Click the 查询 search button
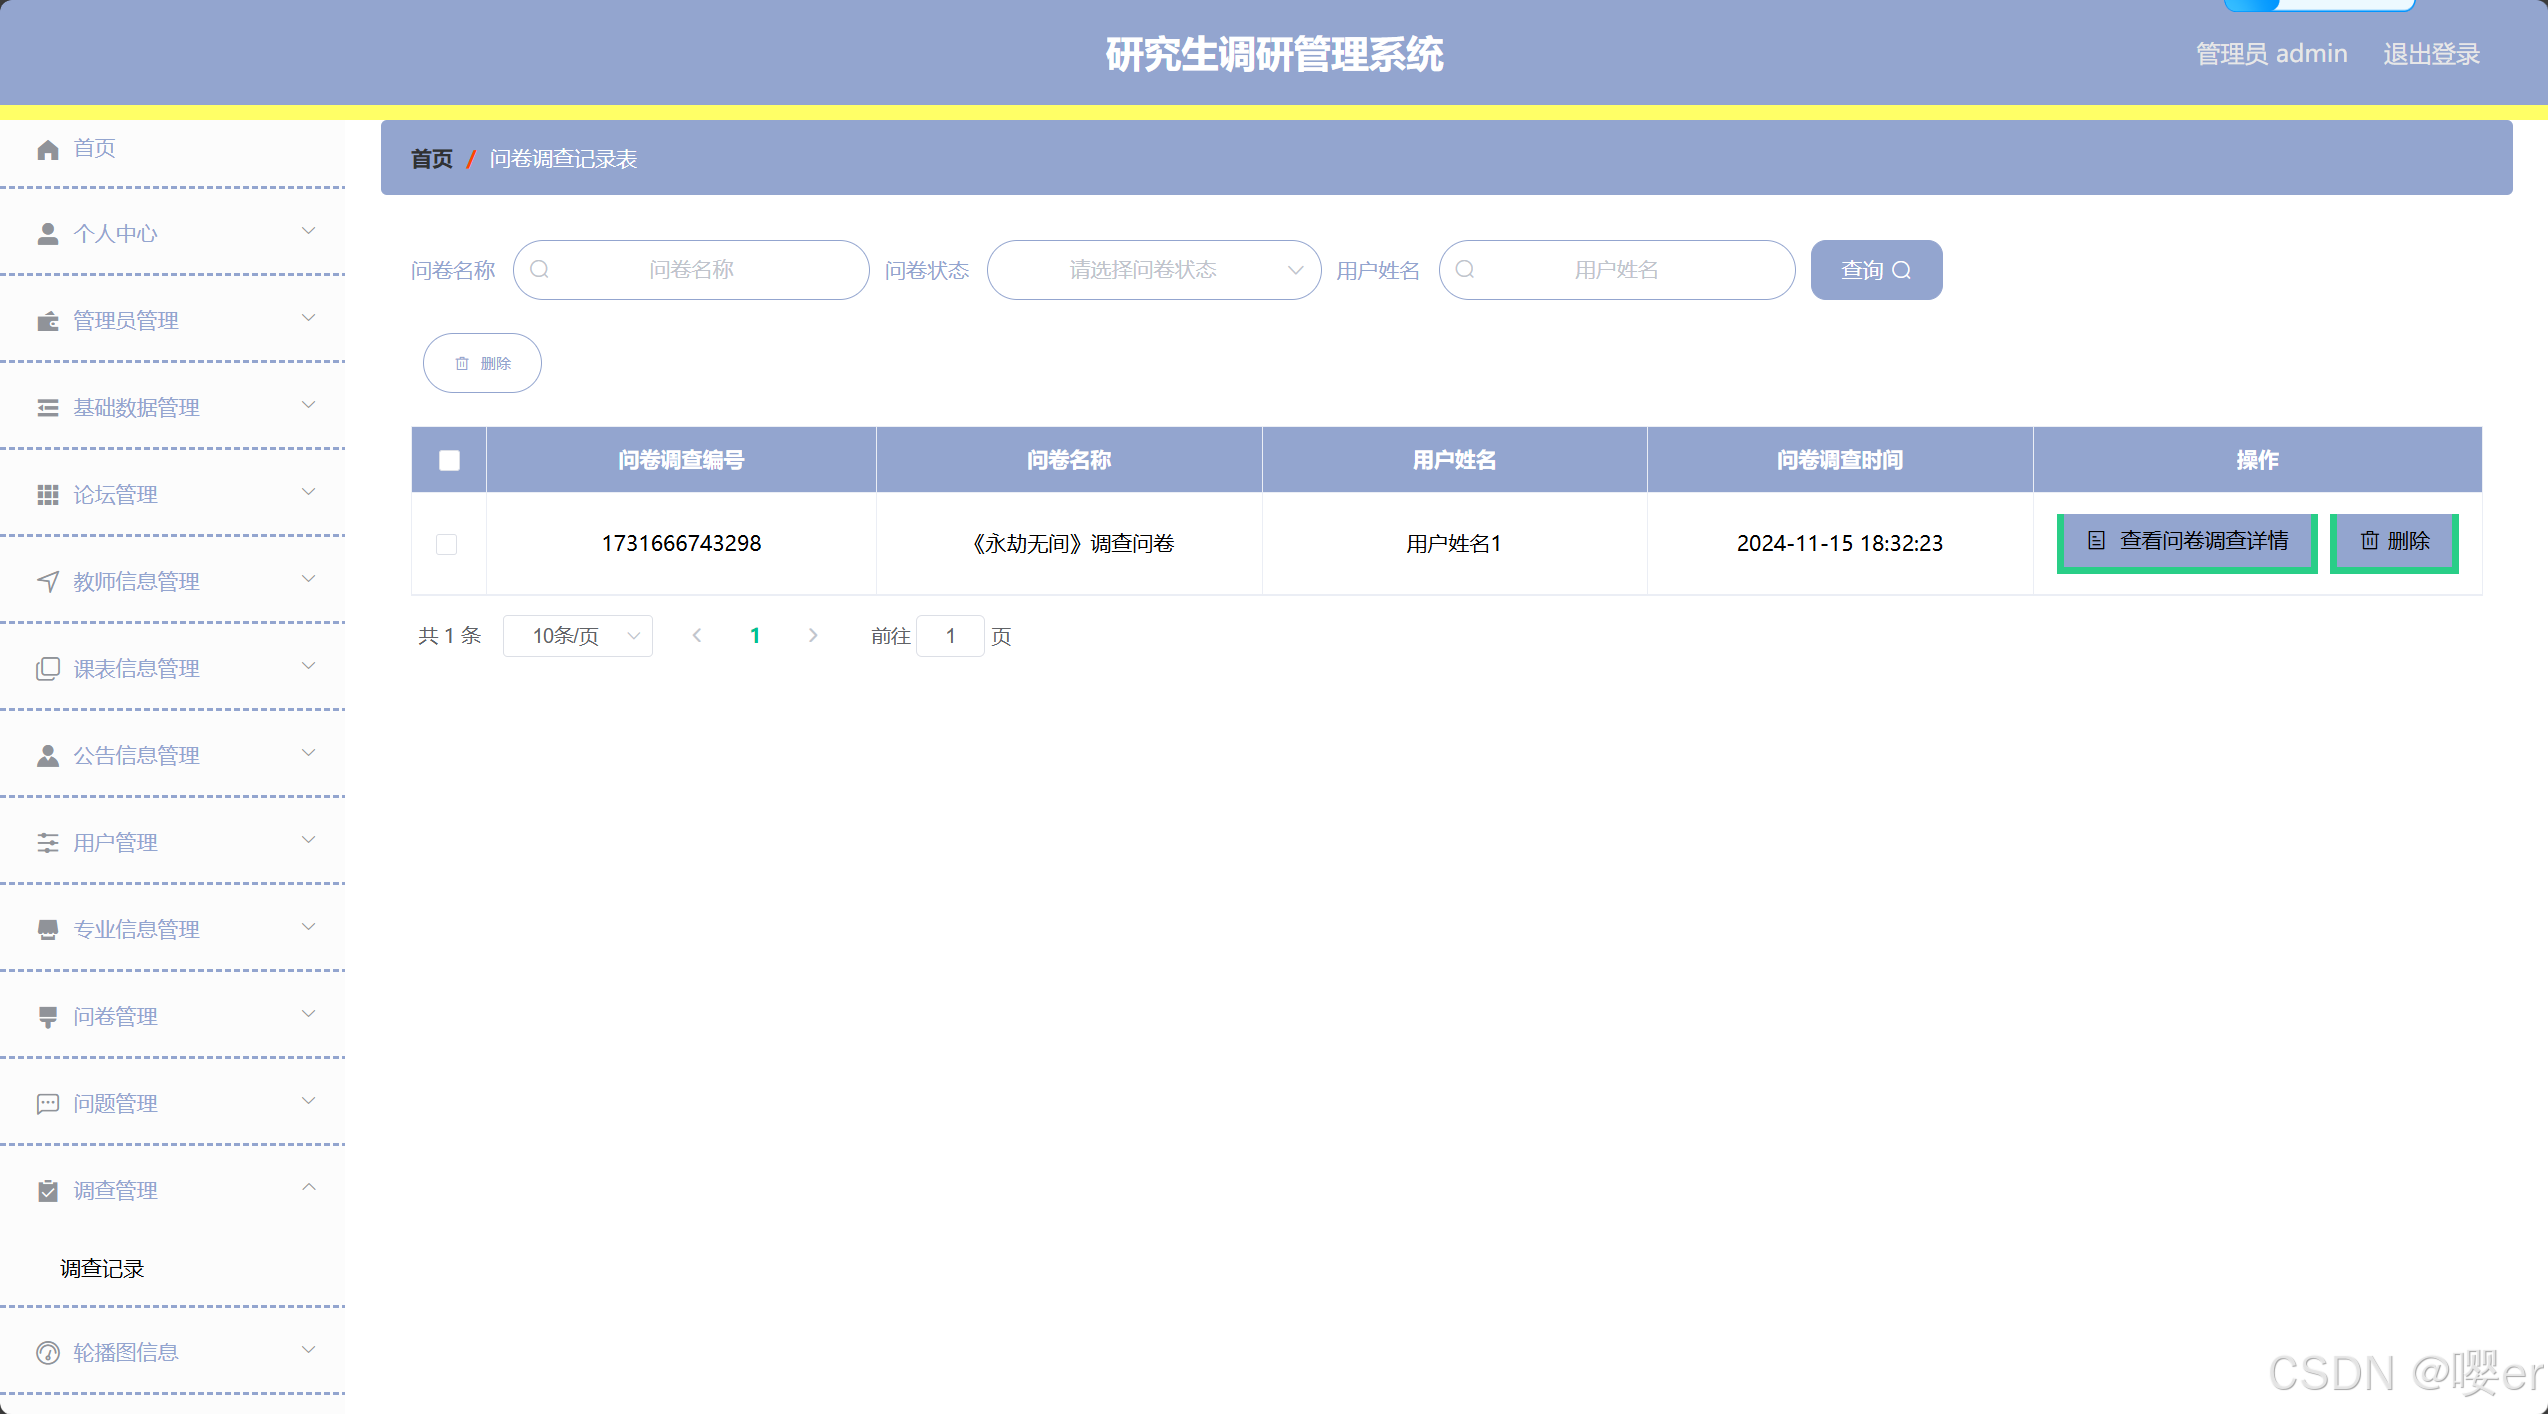 click(x=1875, y=270)
